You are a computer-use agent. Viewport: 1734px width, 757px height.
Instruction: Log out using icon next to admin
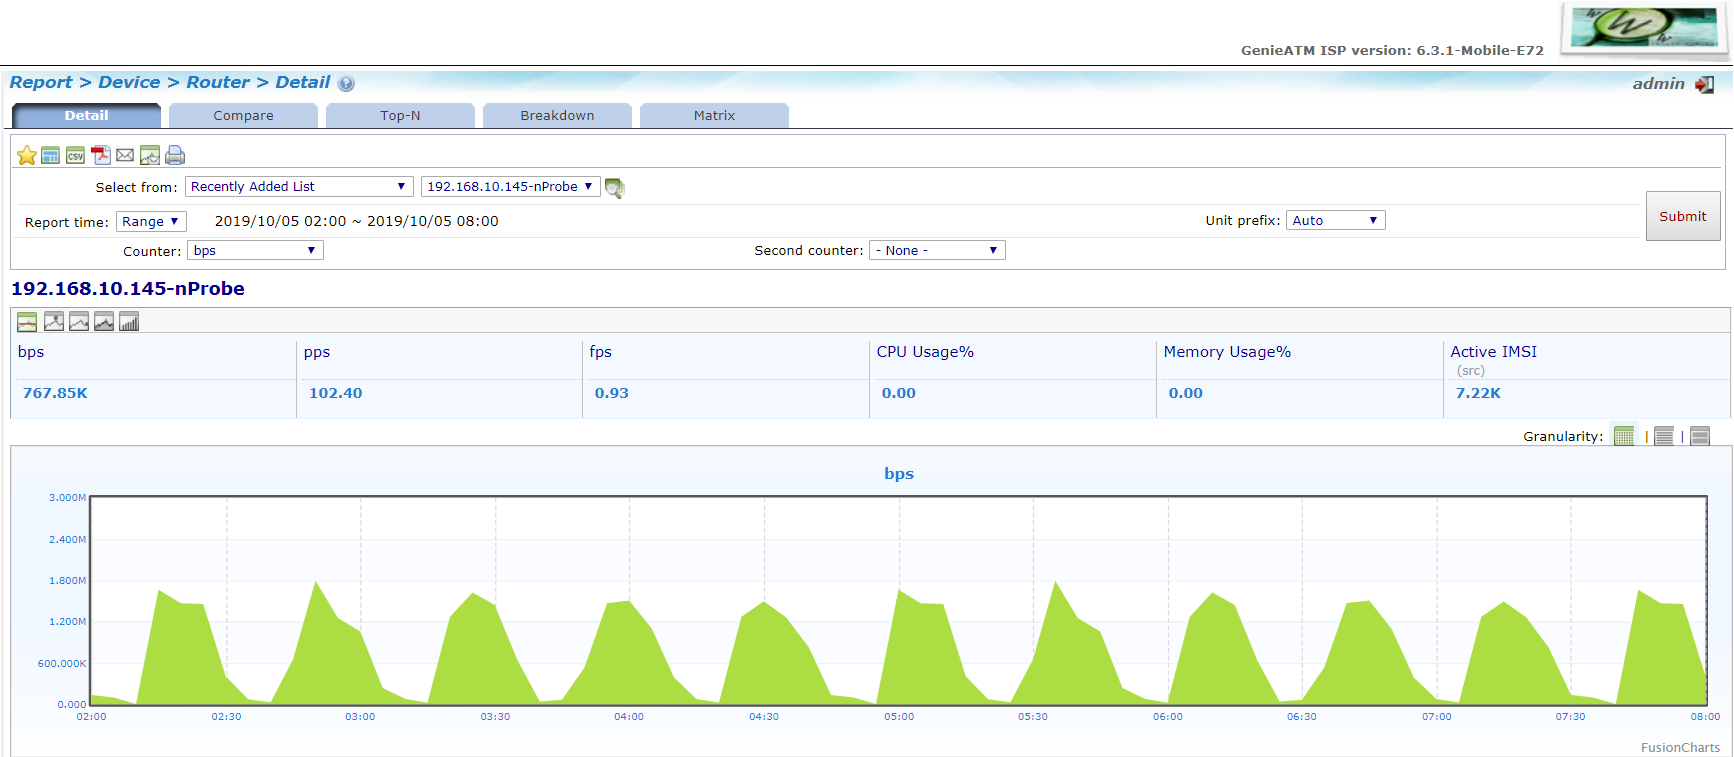[1705, 85]
